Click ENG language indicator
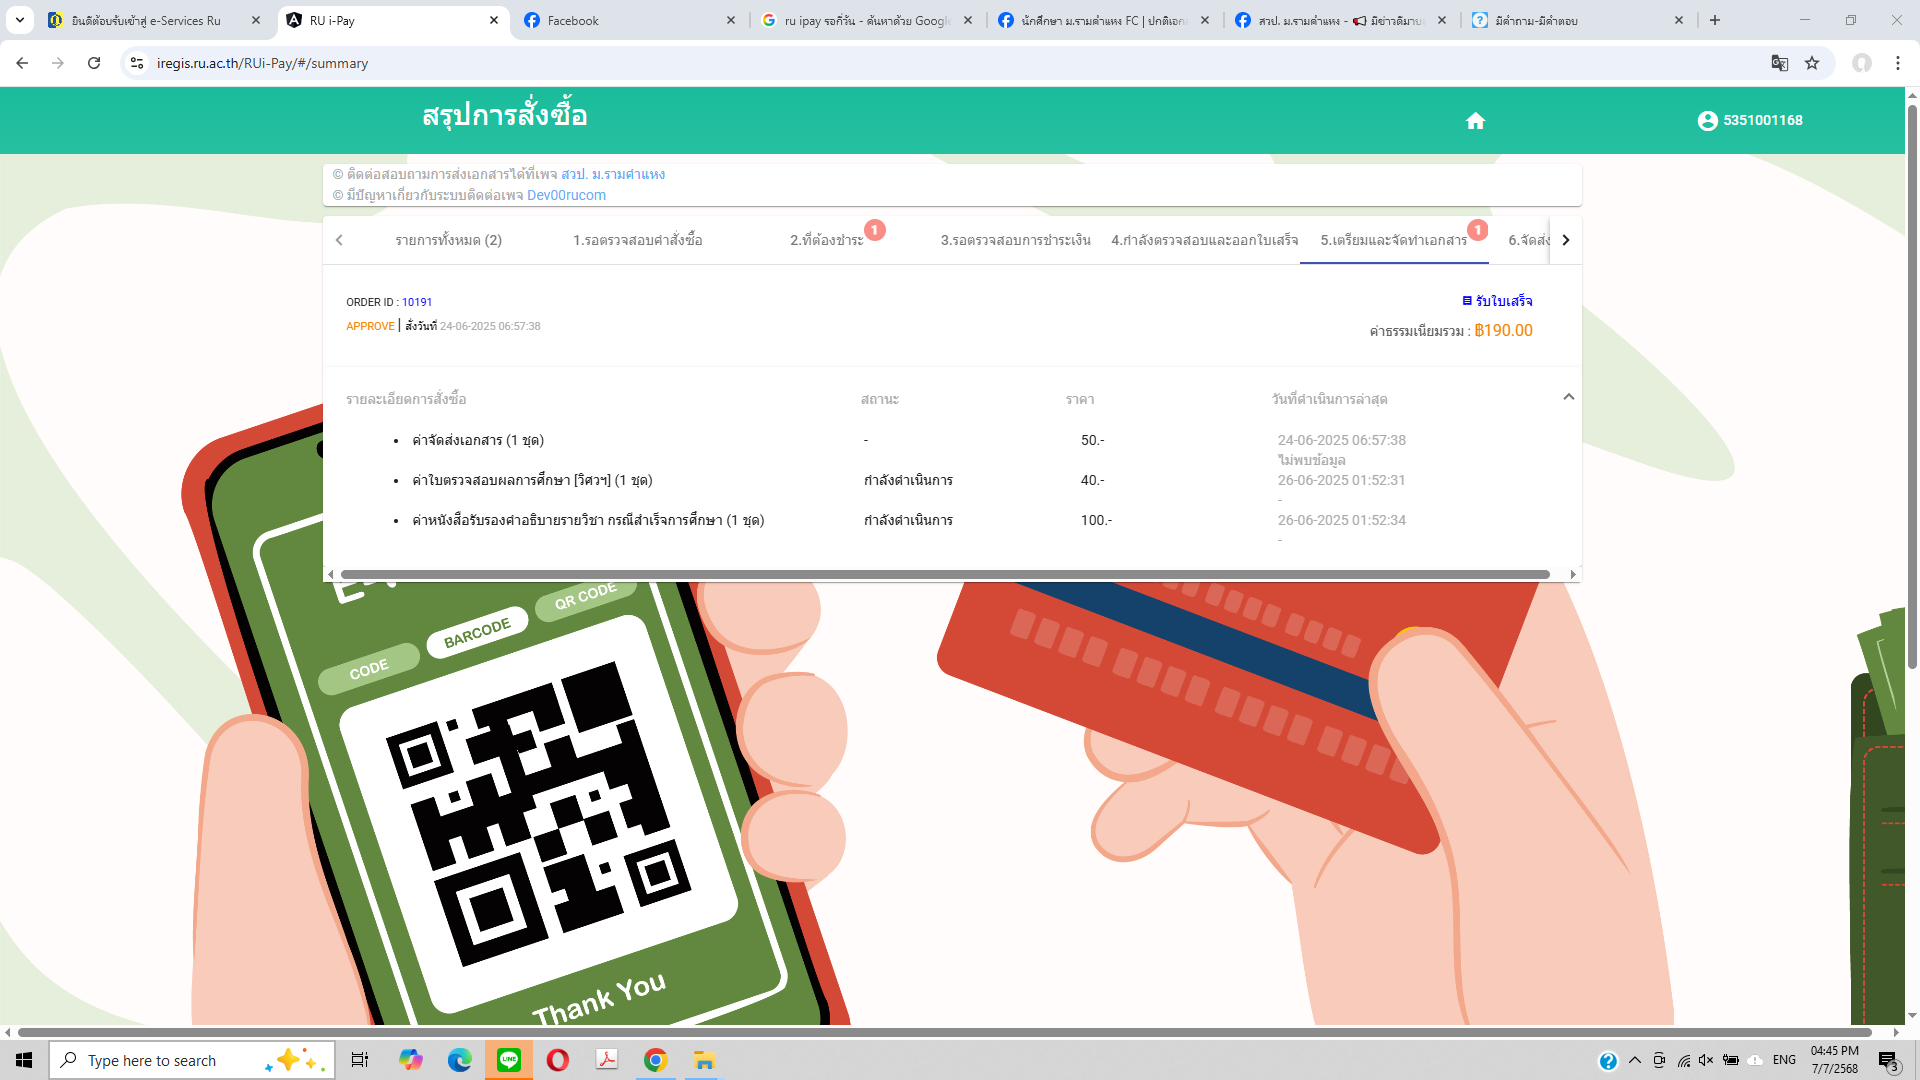 [x=1784, y=1060]
